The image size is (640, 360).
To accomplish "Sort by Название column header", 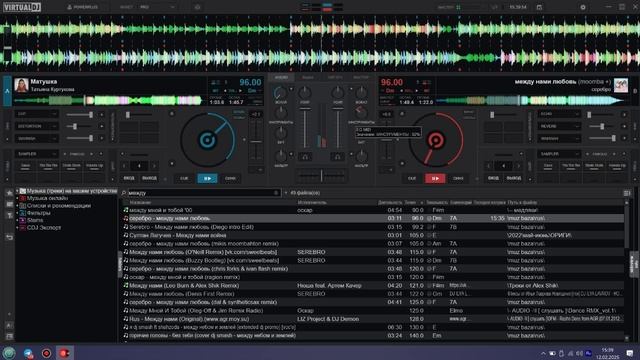I will tap(140, 202).
